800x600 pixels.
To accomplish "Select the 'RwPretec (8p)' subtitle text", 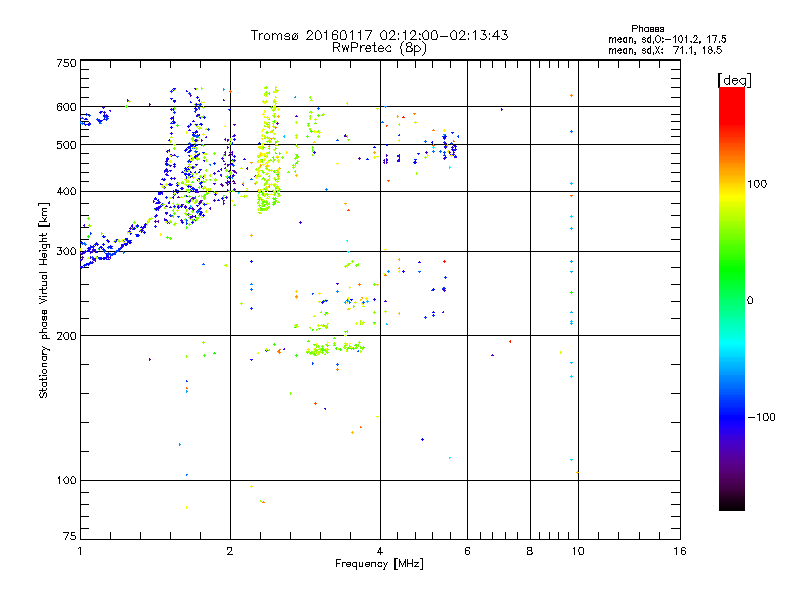I will 379,48.
